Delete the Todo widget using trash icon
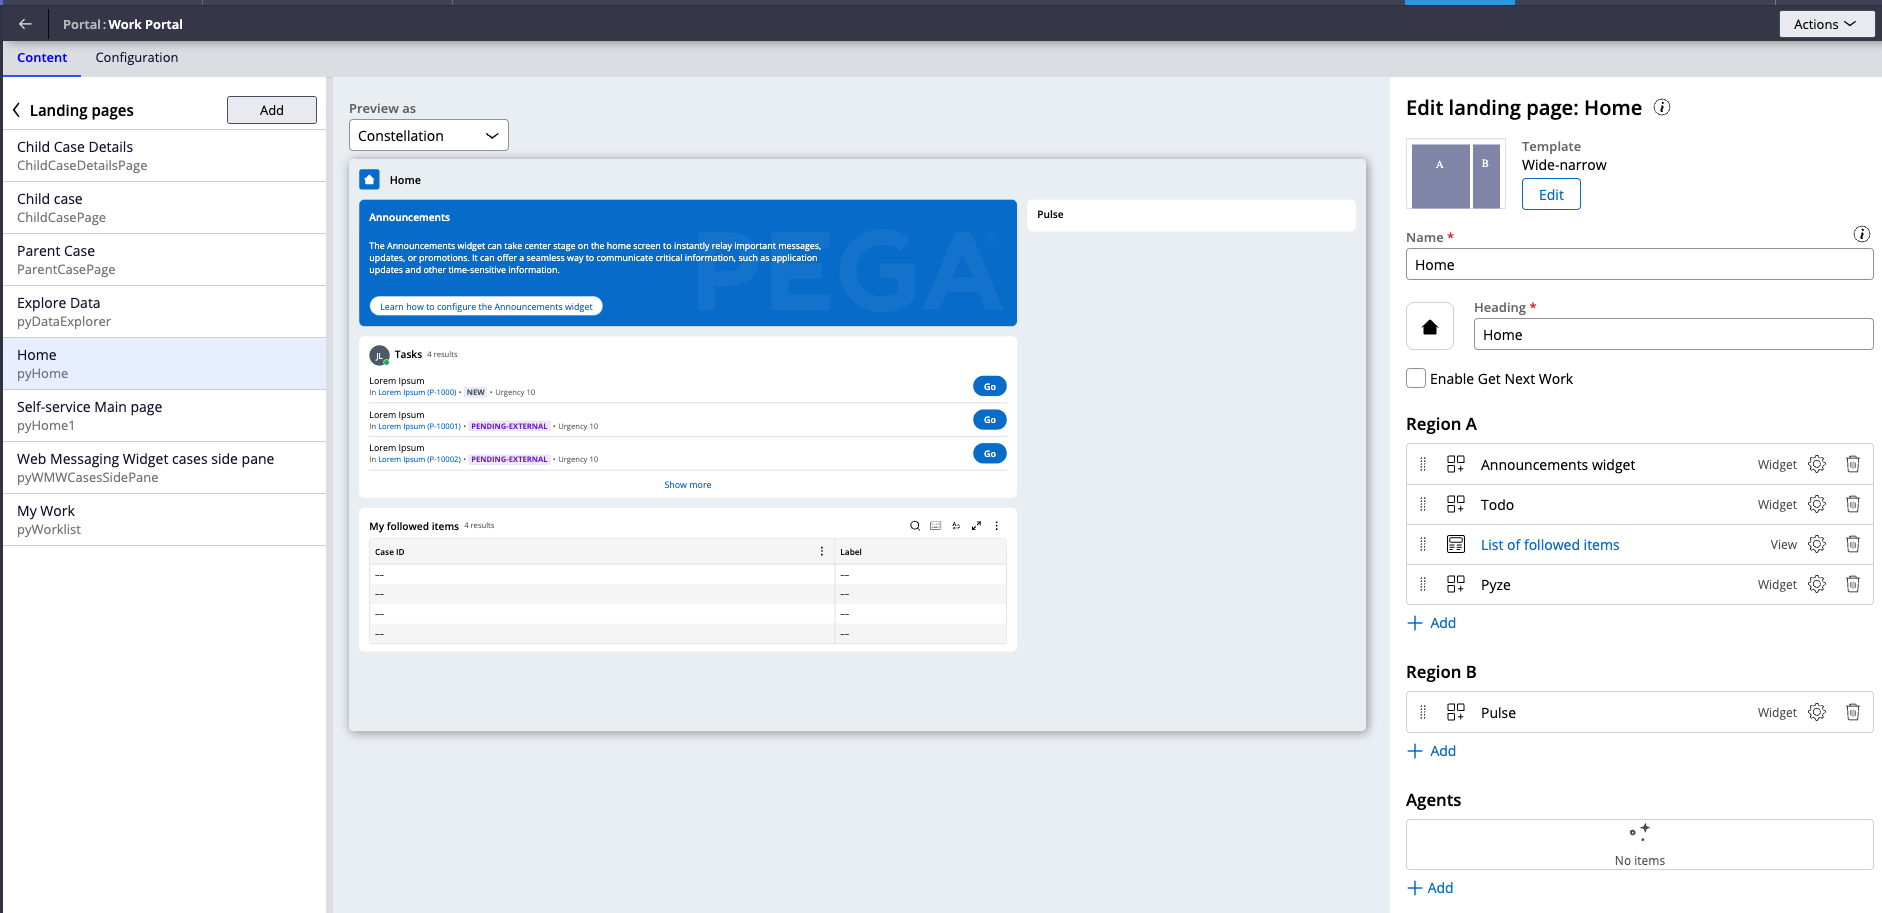This screenshot has height=913, width=1882. (x=1852, y=504)
